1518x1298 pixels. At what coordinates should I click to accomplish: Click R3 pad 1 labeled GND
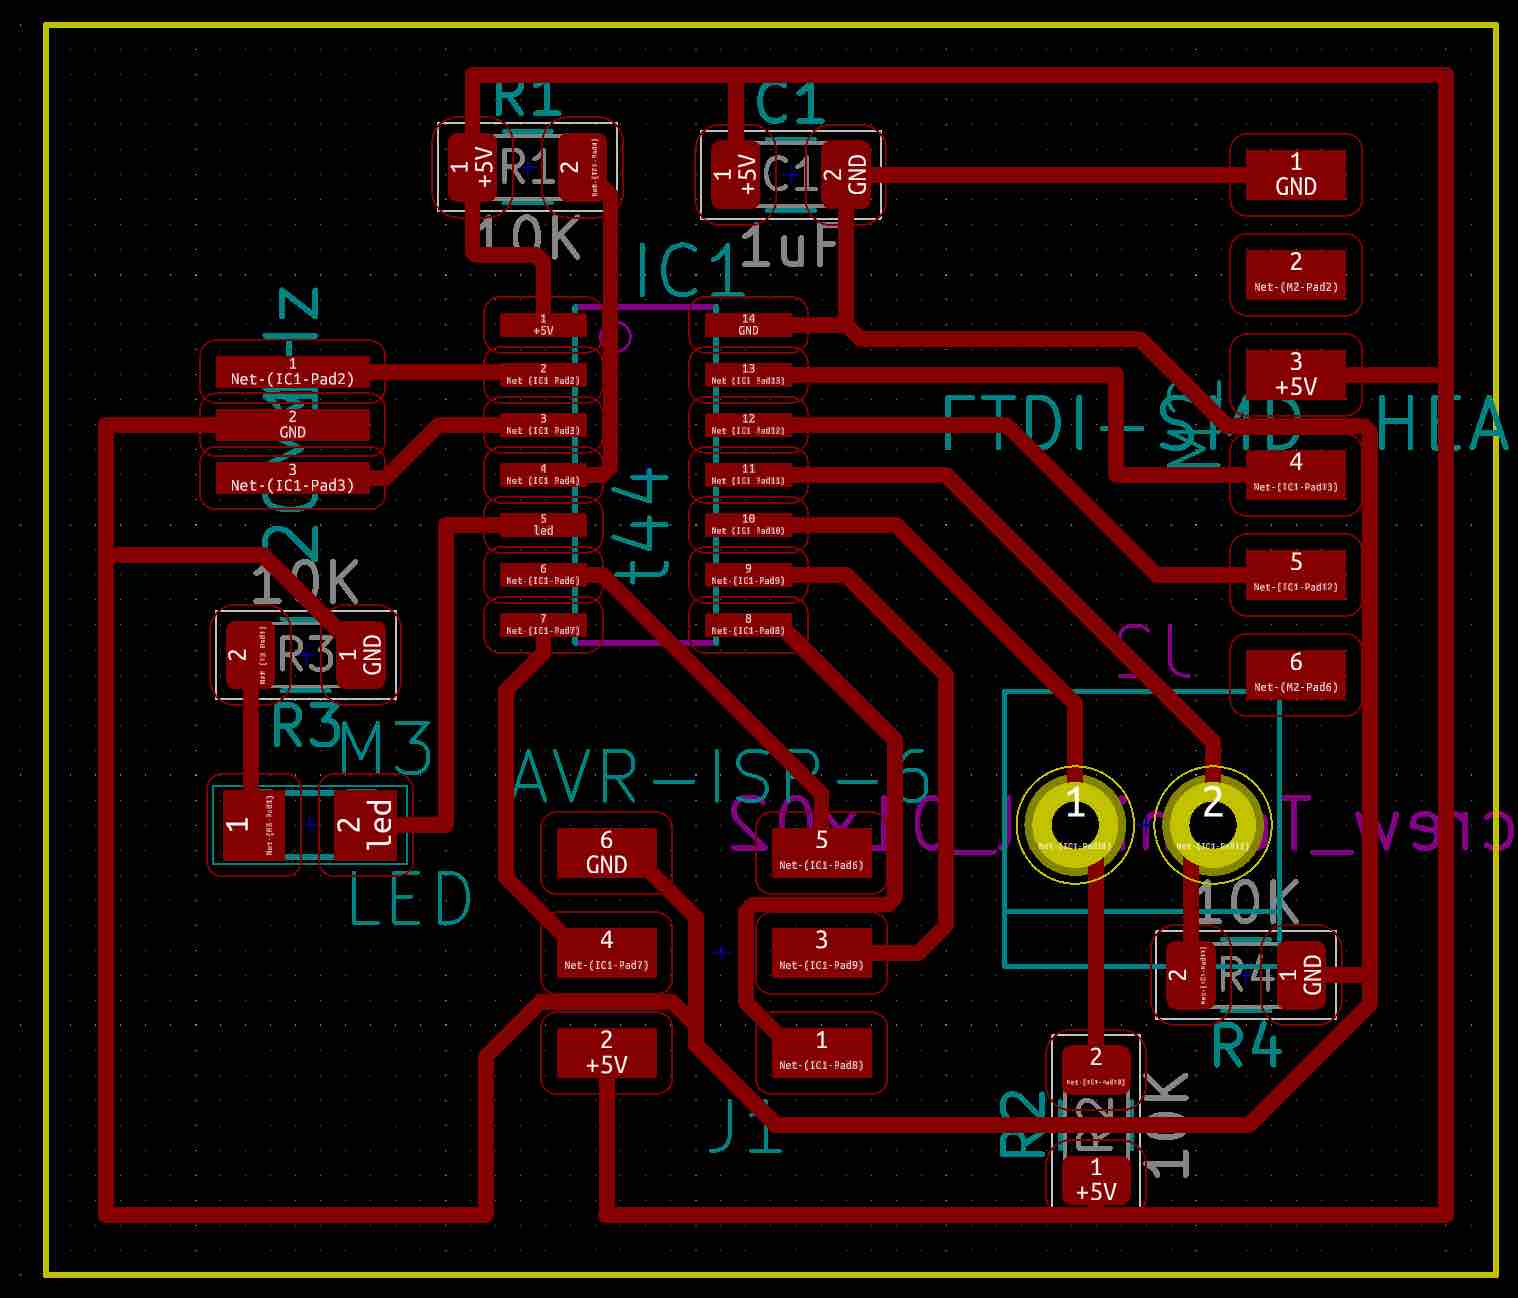pyautogui.click(x=360, y=655)
